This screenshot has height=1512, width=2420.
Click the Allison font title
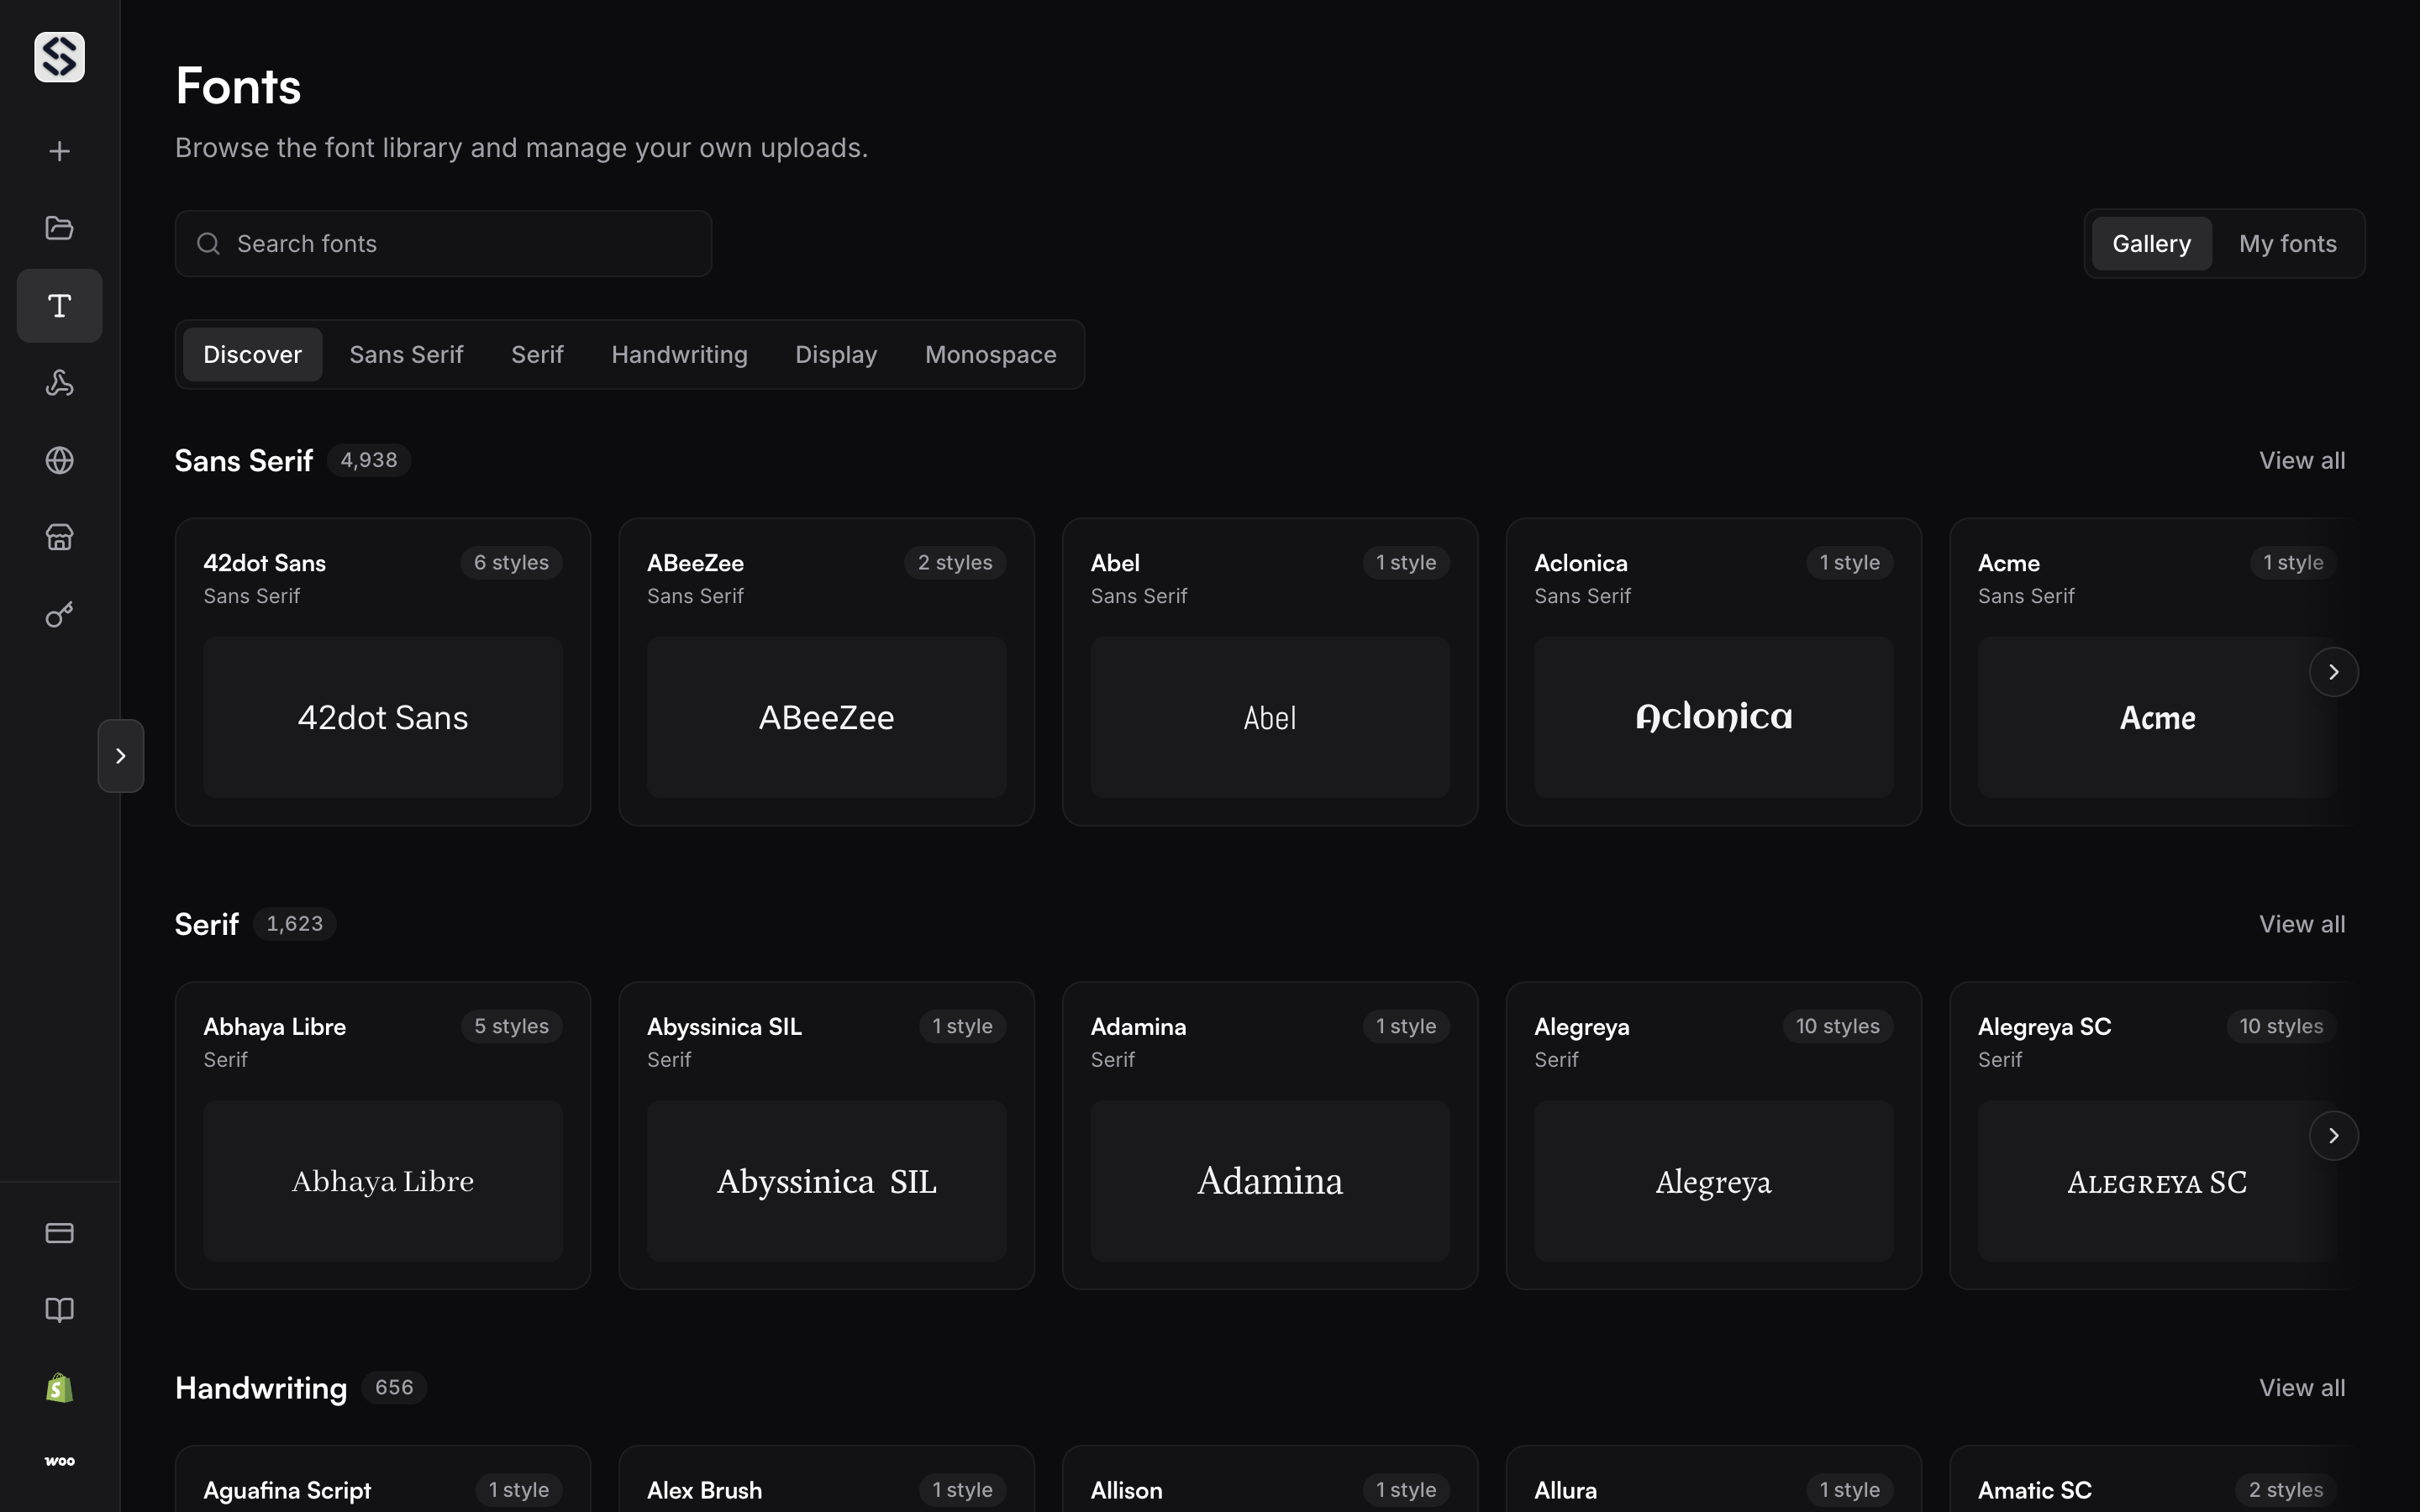point(1126,1490)
